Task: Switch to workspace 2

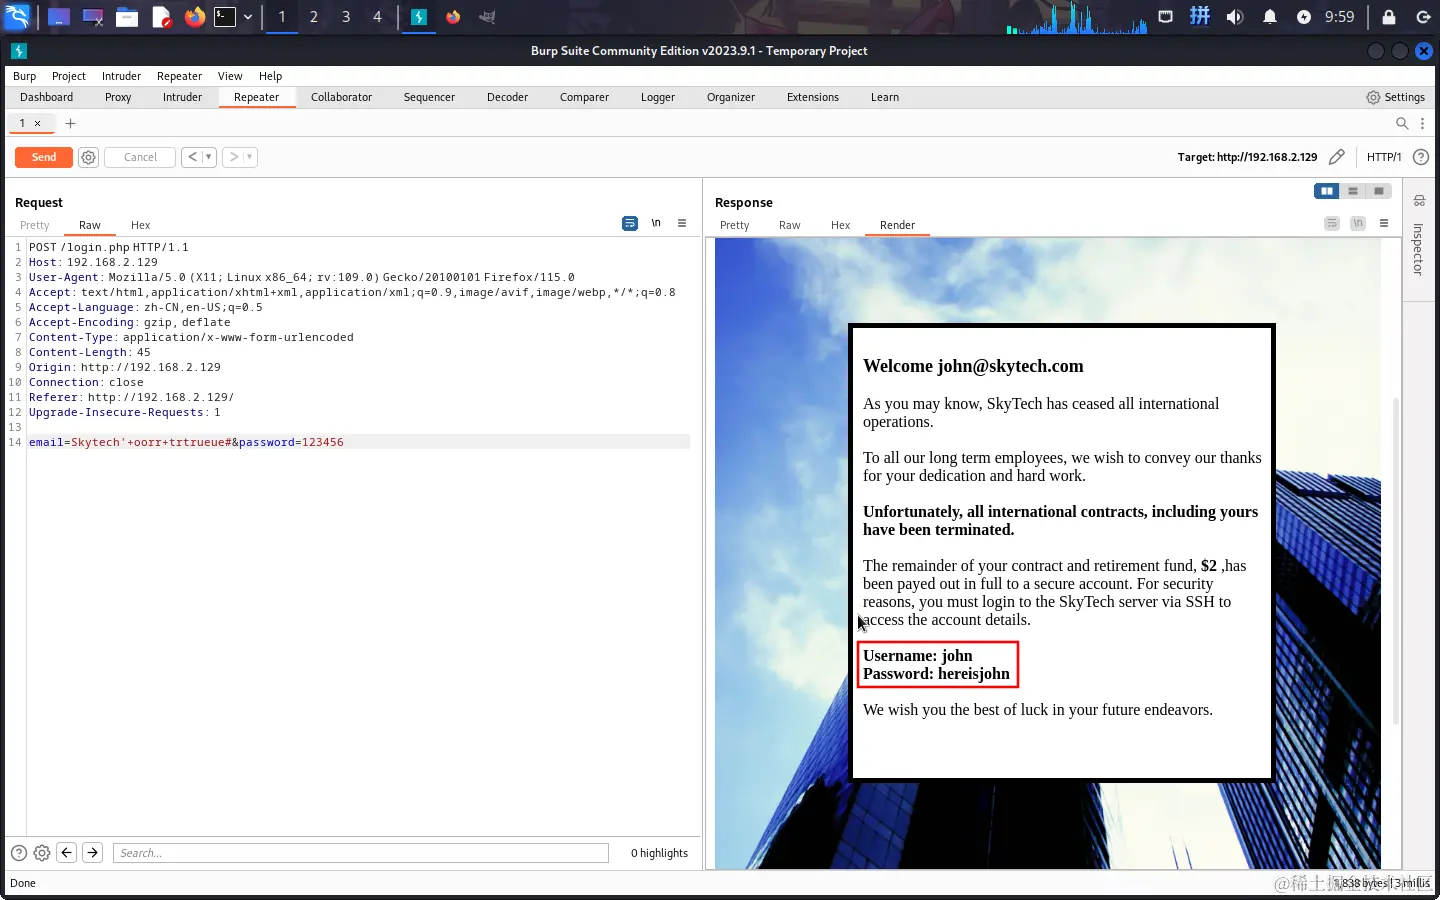Action: (314, 17)
